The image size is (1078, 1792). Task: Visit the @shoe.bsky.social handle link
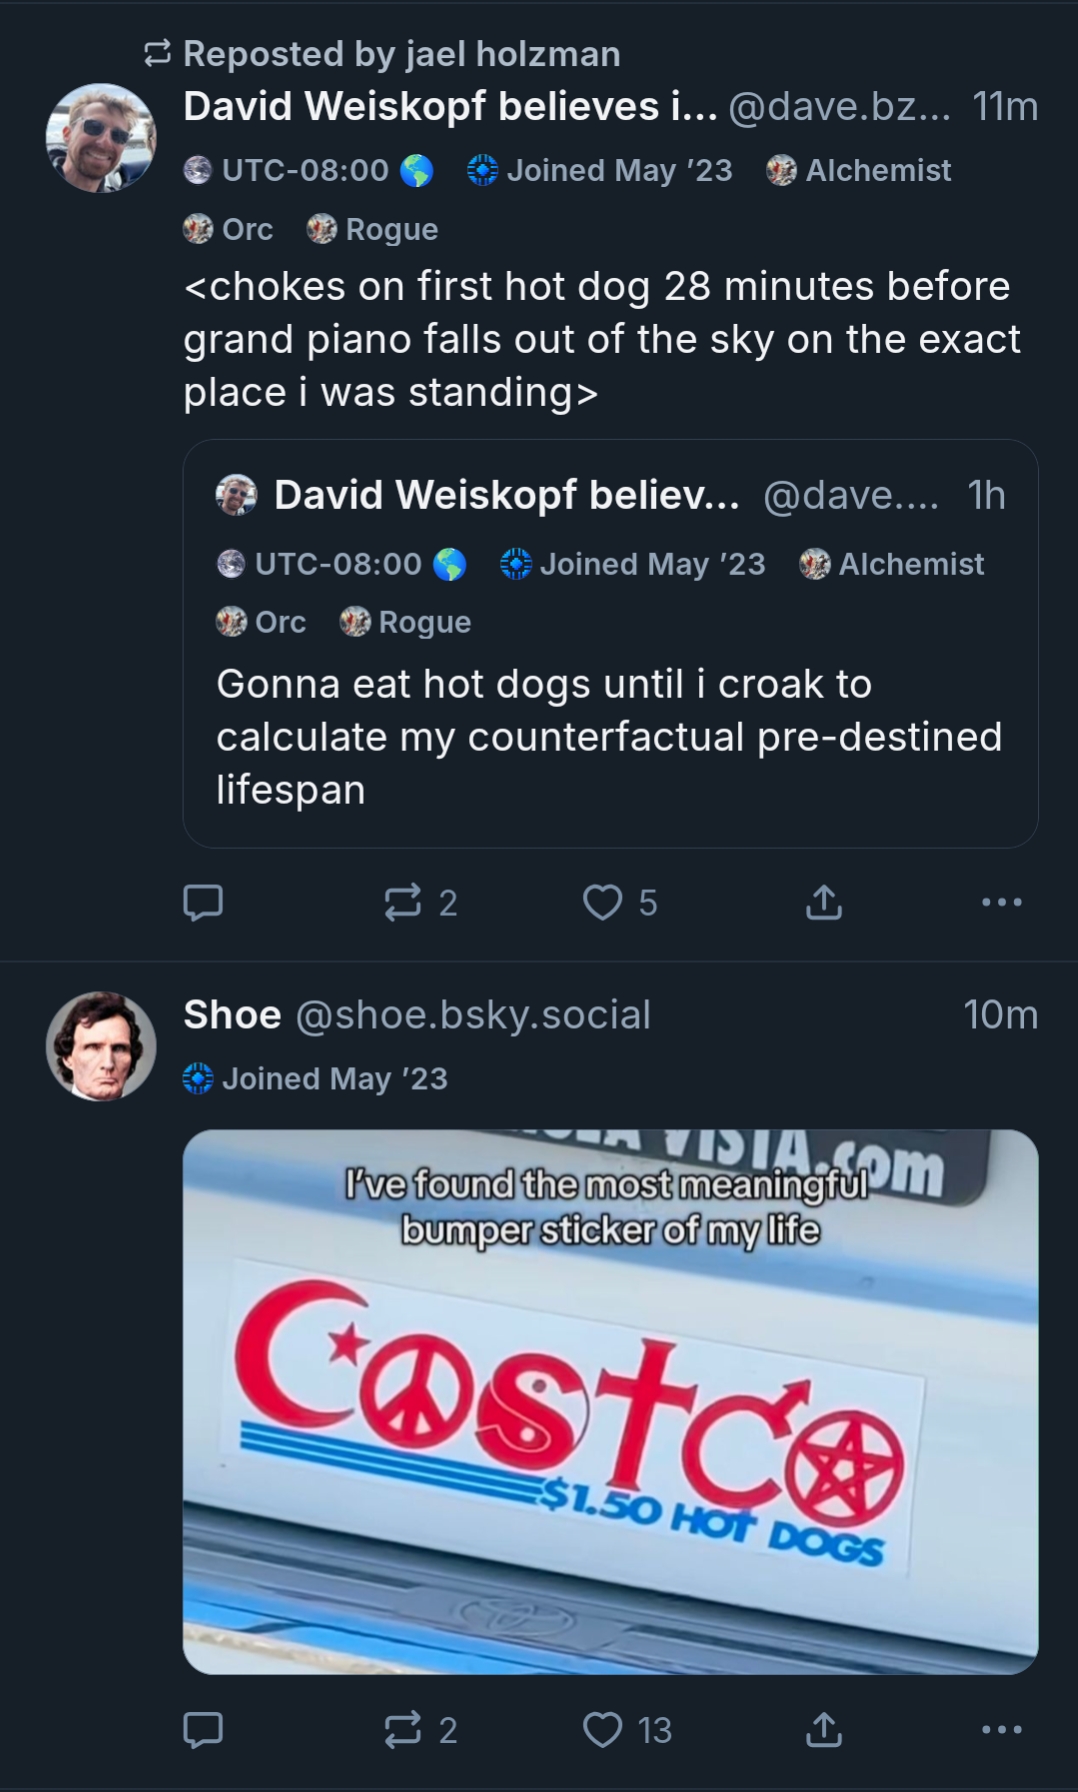(x=472, y=1015)
